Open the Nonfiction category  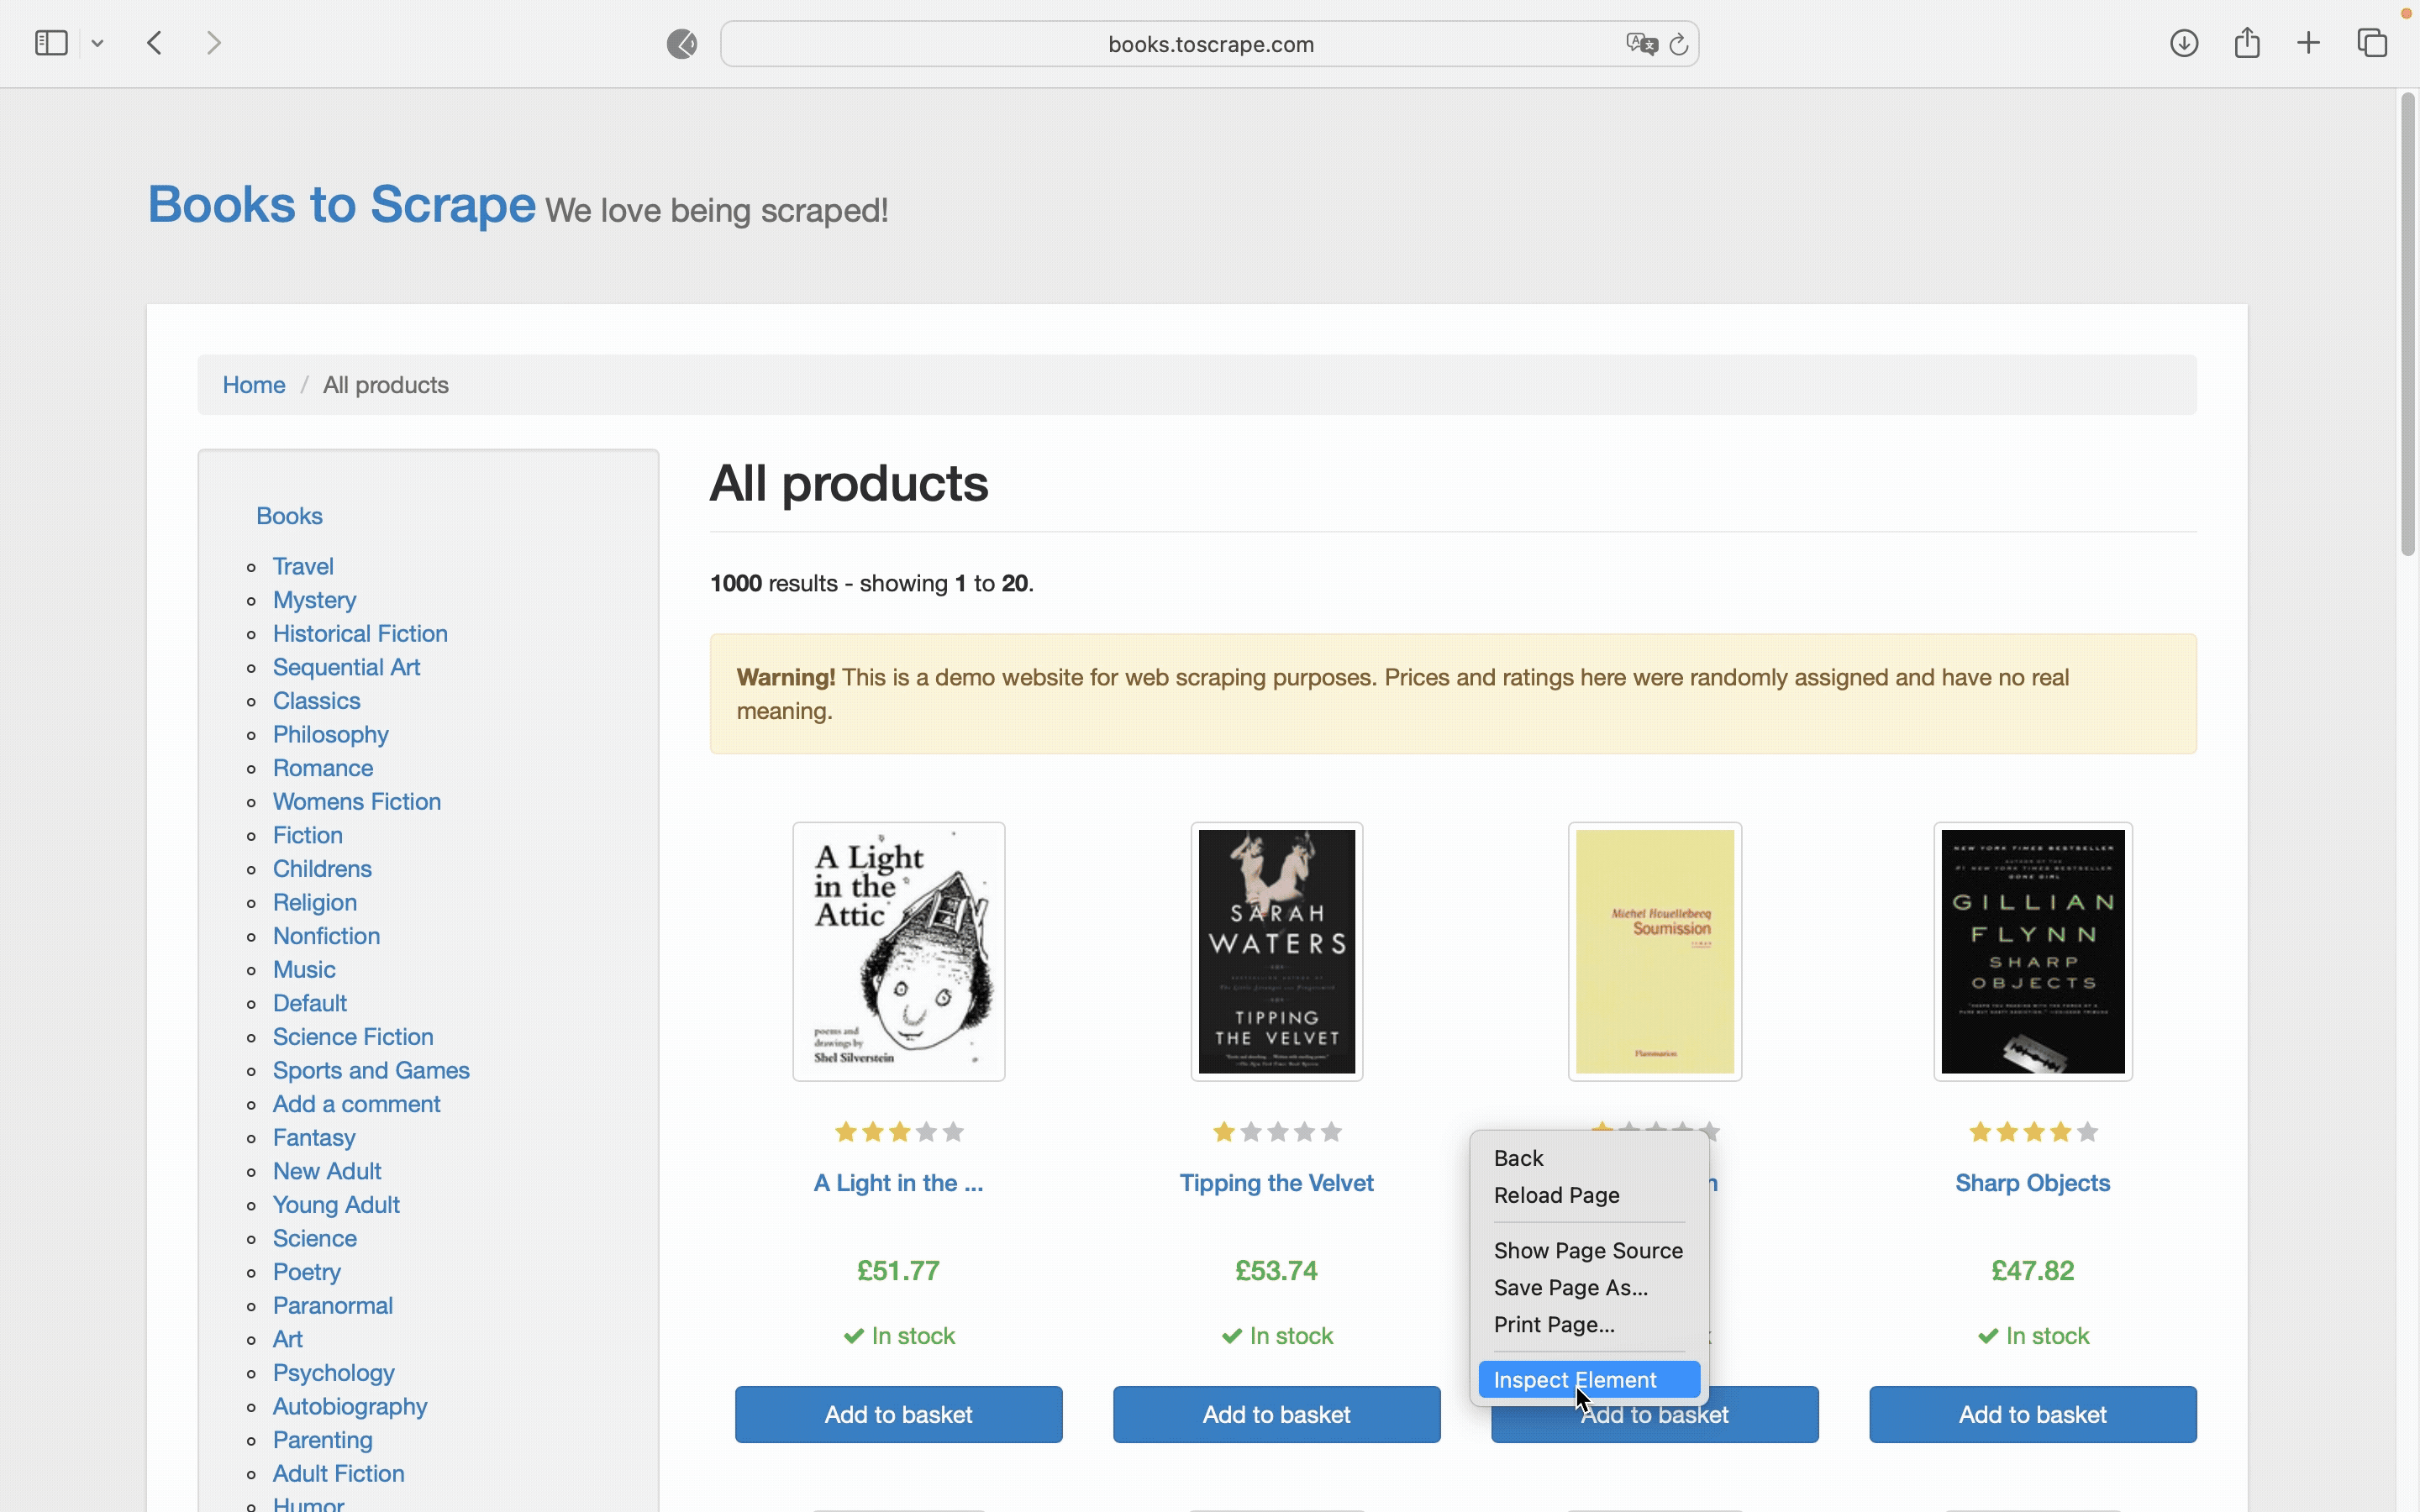click(327, 936)
